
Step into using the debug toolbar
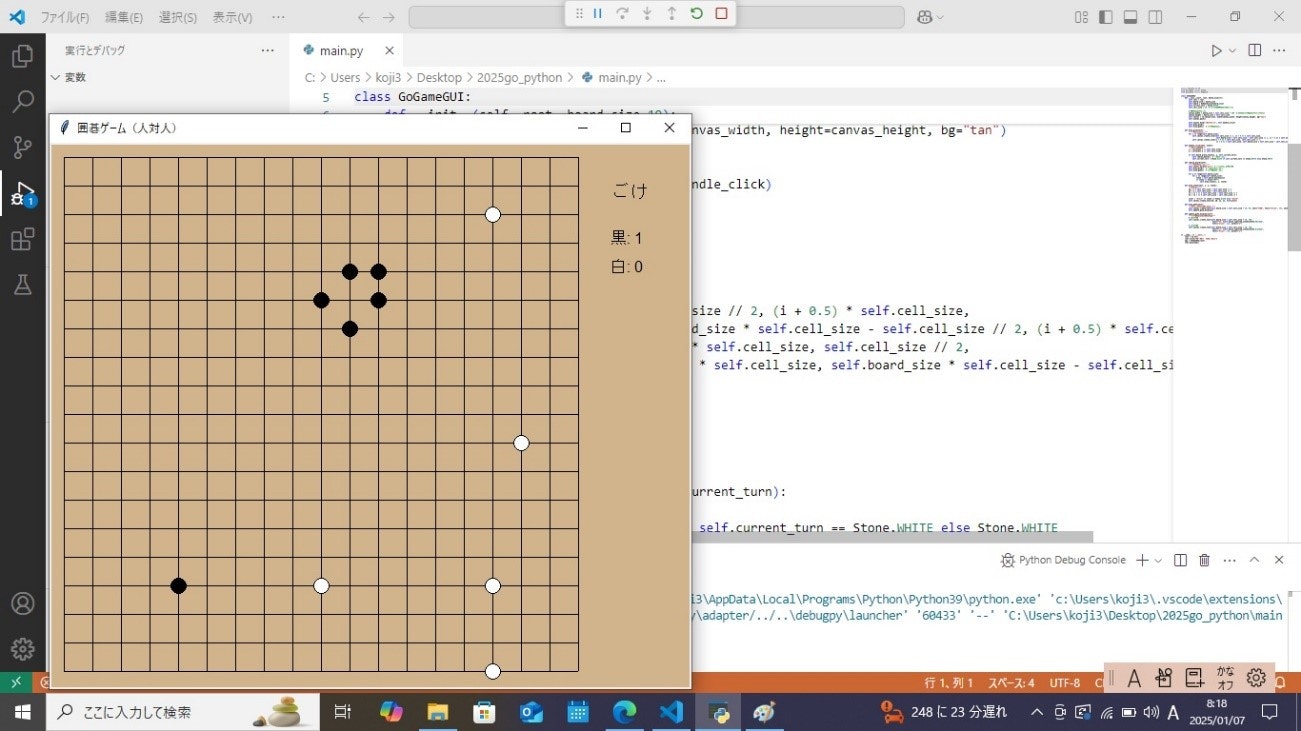tap(645, 14)
